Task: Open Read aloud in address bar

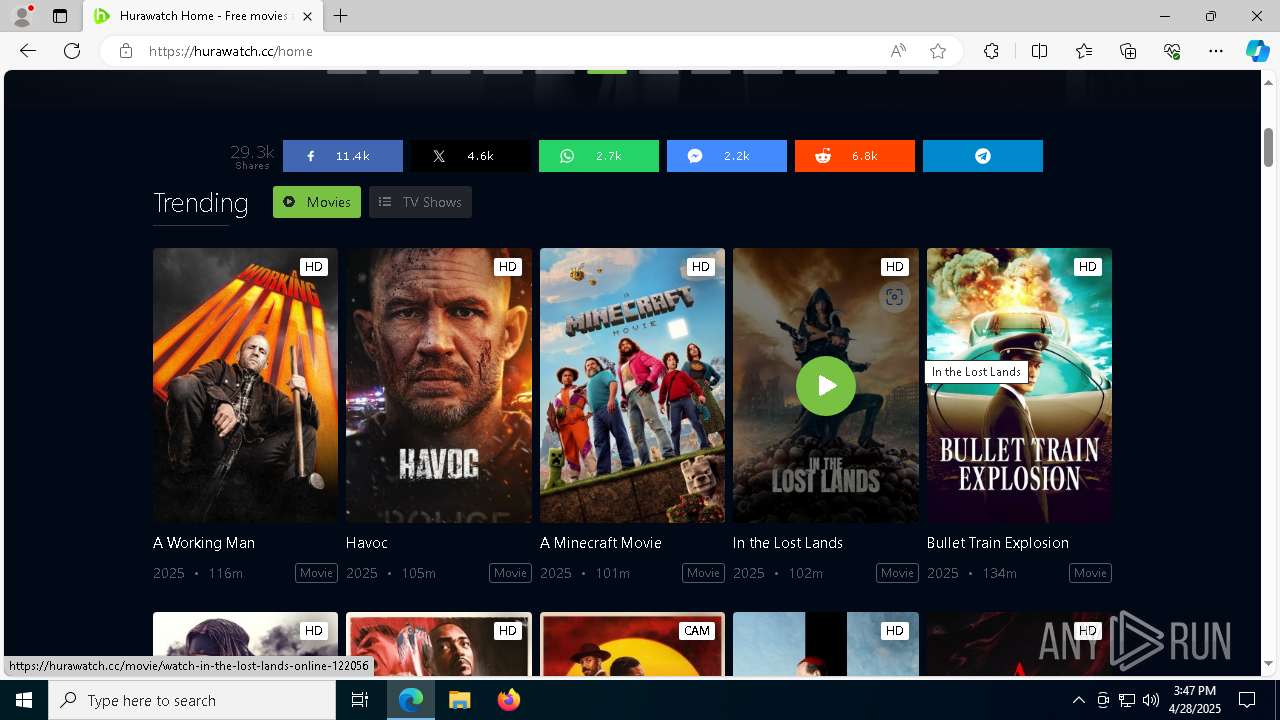Action: pyautogui.click(x=898, y=51)
